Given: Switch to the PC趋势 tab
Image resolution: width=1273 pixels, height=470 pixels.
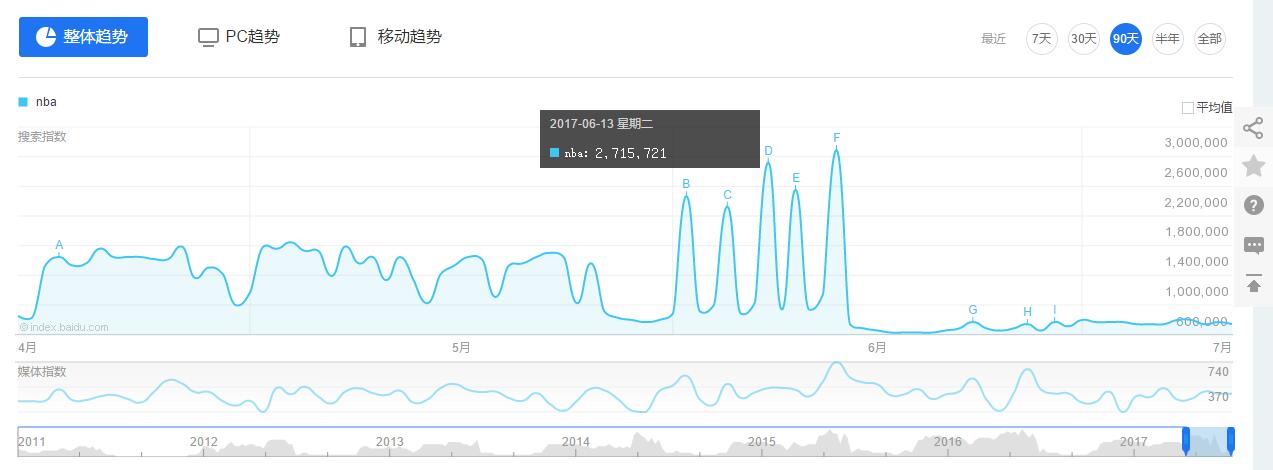Looking at the screenshot, I should coord(239,37).
